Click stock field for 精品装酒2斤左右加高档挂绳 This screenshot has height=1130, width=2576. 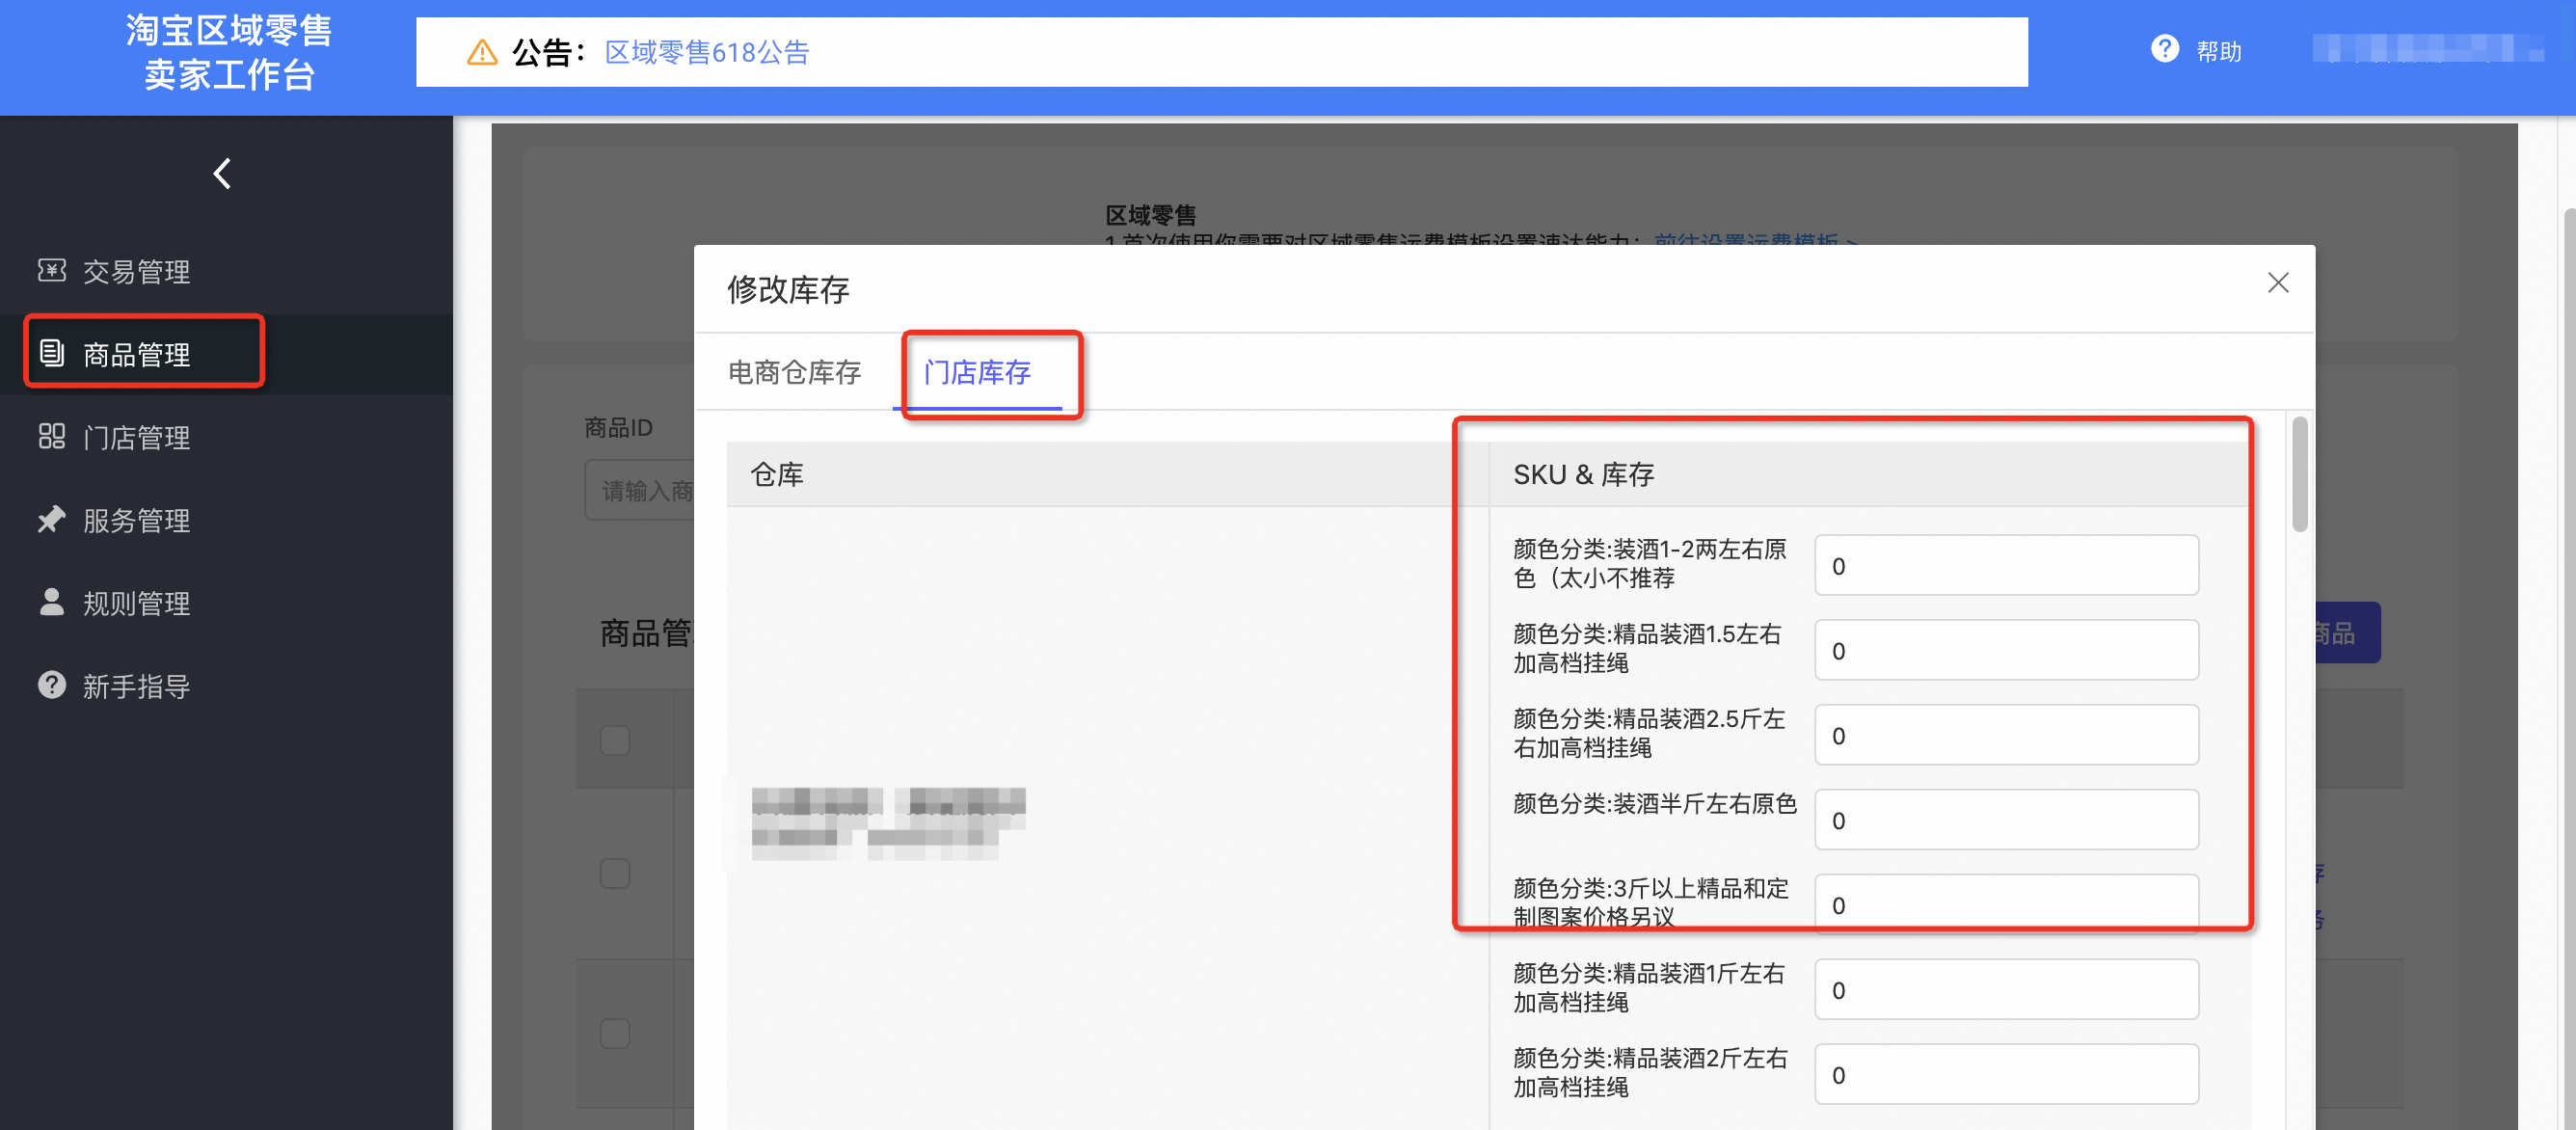point(2006,1075)
